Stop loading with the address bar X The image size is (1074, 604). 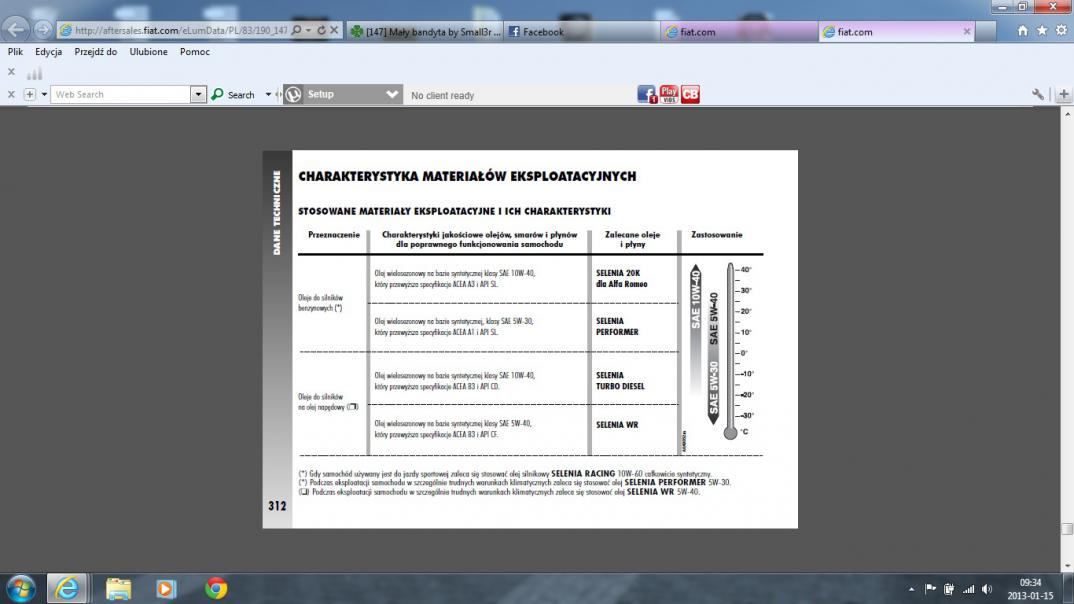[x=334, y=31]
